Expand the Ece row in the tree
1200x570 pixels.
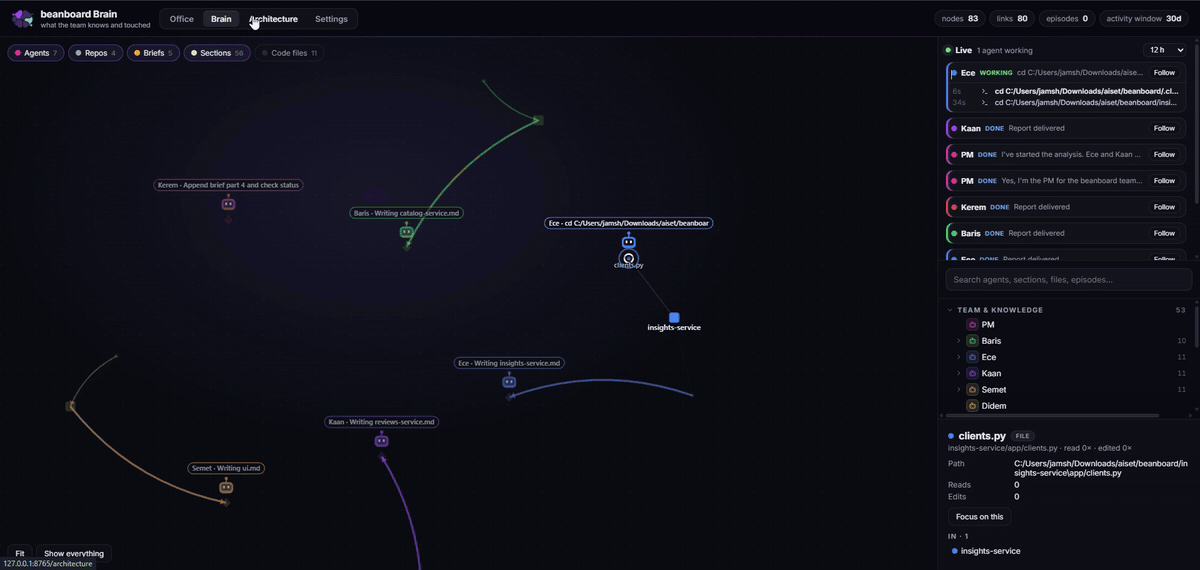(x=959, y=357)
